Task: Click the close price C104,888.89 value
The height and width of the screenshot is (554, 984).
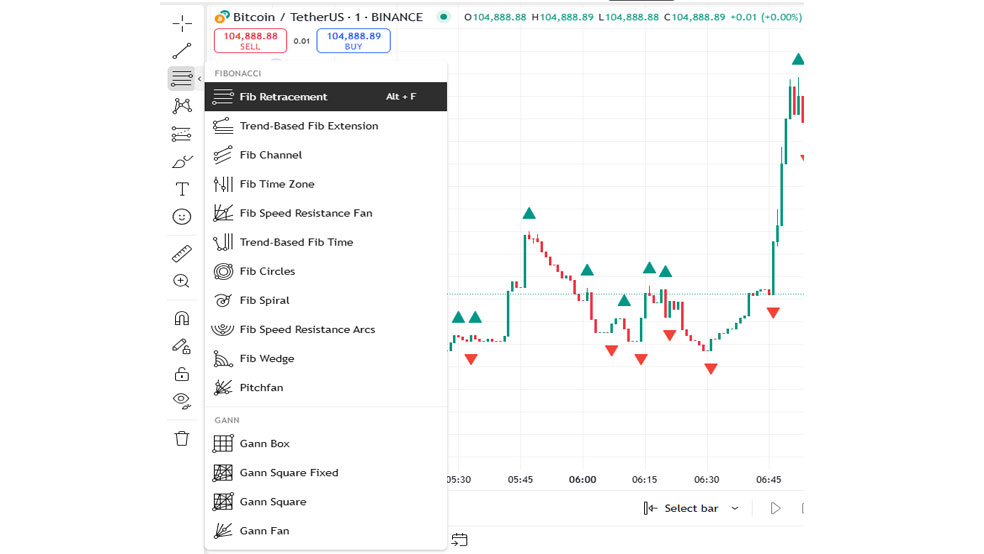Action: point(695,17)
